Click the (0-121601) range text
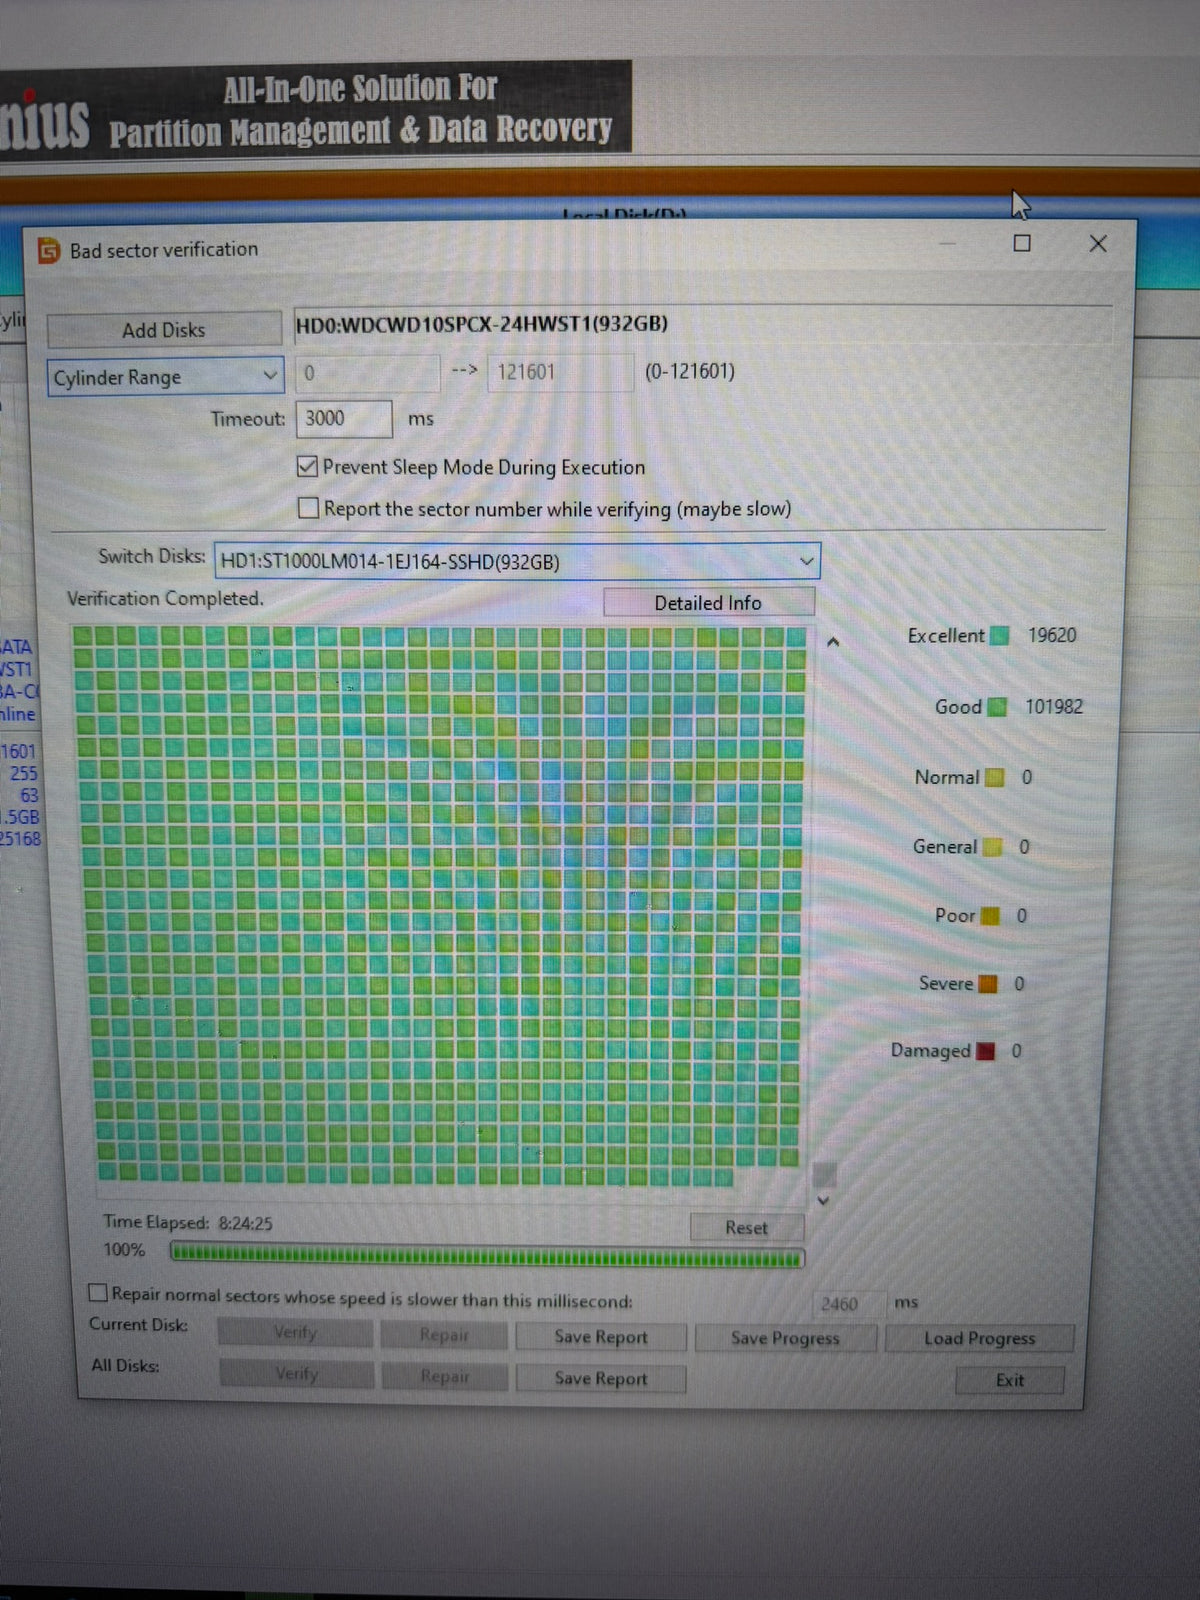The height and width of the screenshot is (1600, 1200). (690, 371)
